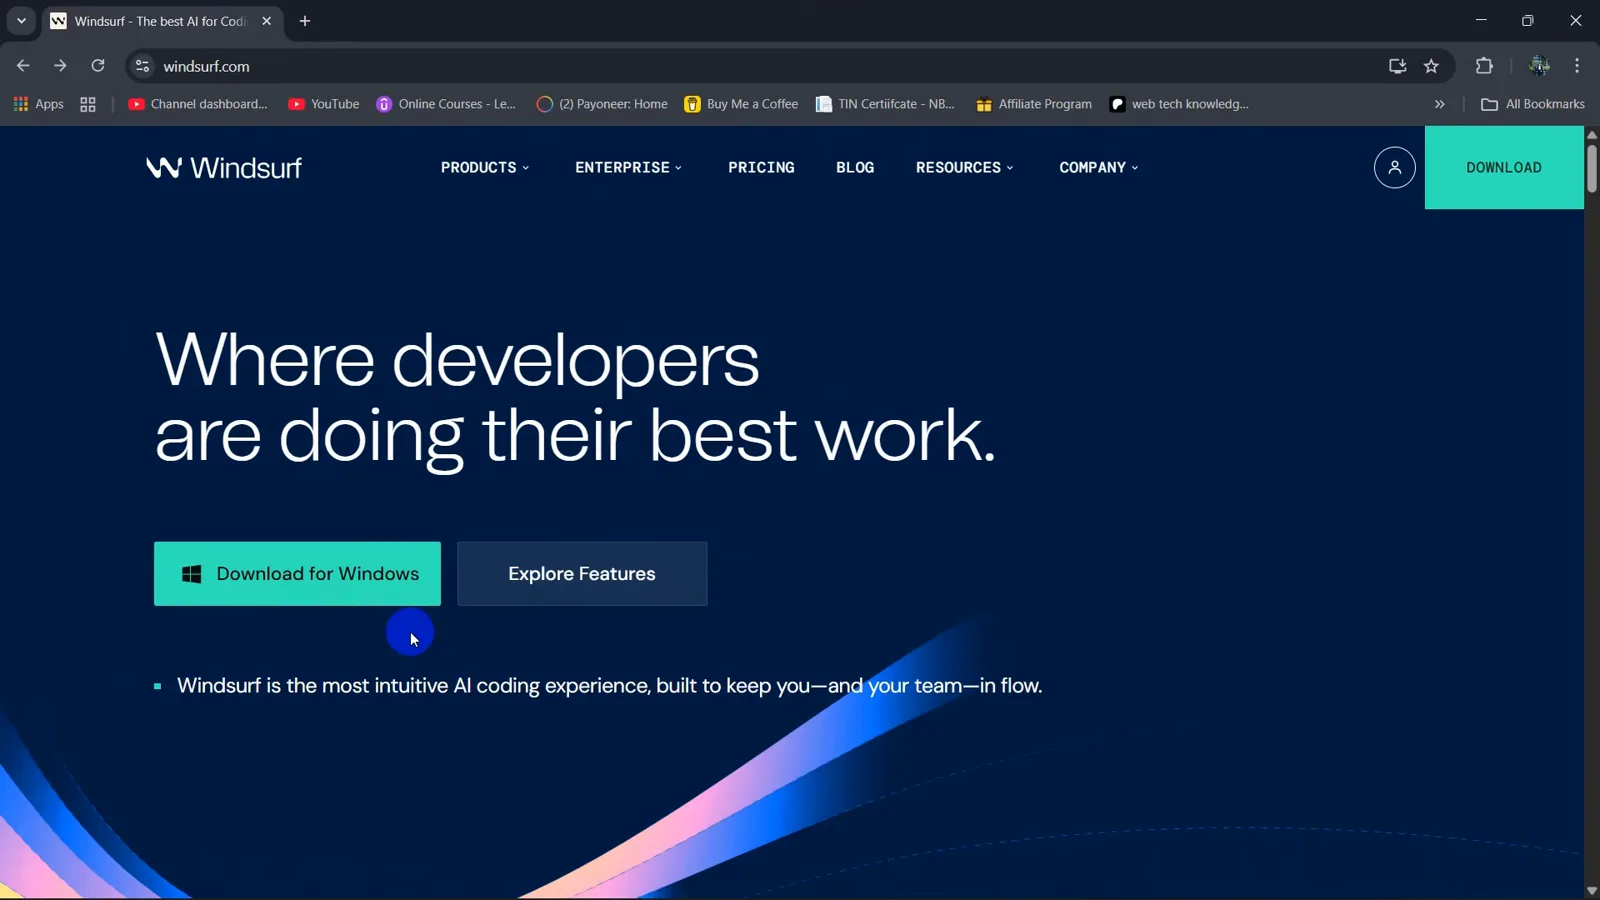The image size is (1600, 900).
Task: Expand the Enterprise menu
Action: (x=628, y=167)
